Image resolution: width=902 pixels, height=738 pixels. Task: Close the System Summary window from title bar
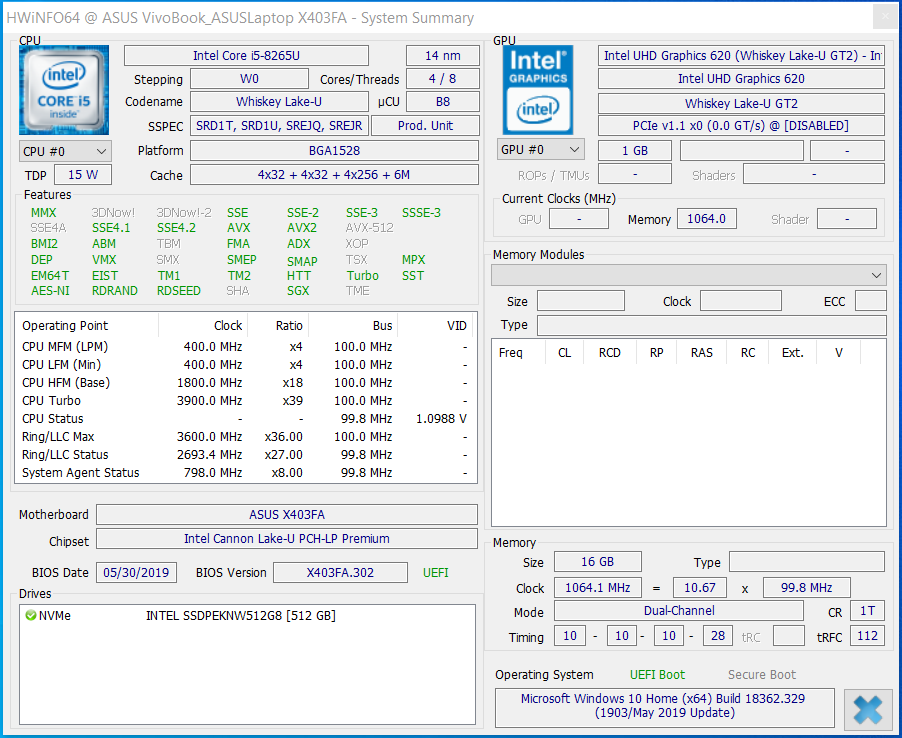click(x=884, y=17)
